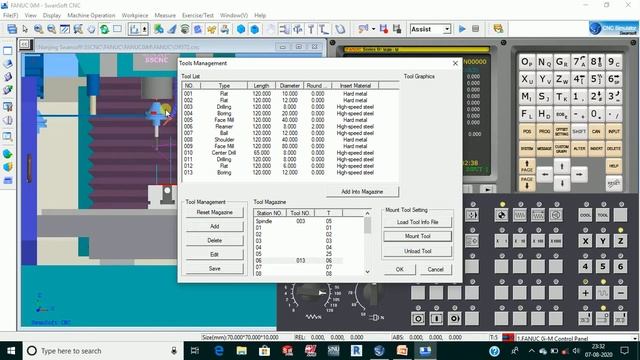Click the PROG key on FANUC keypad
Viewport: 640px width, 360px height.
tap(544, 131)
